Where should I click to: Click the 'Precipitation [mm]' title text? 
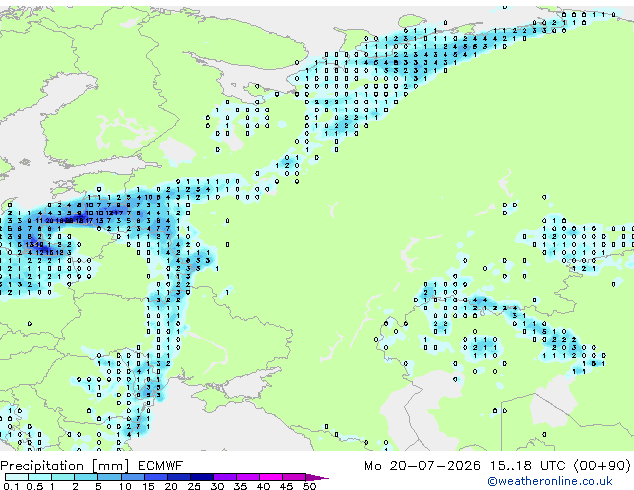(65, 466)
